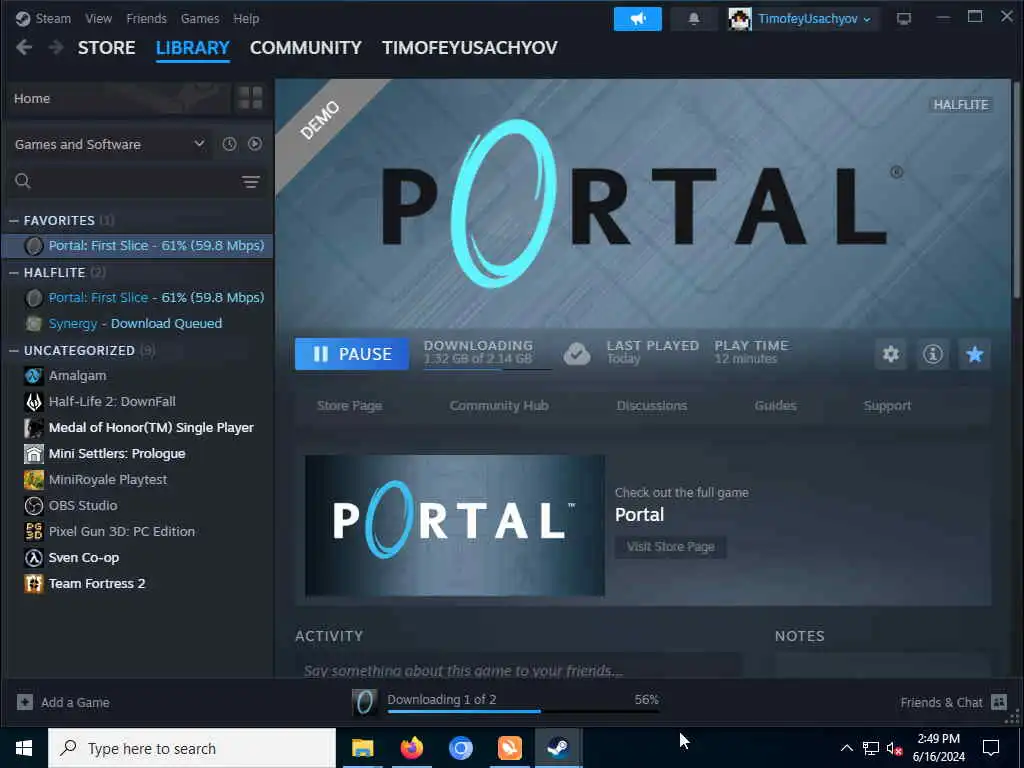Collapse the HALFLITE category
This screenshot has width=1024, height=768.
(x=14, y=272)
